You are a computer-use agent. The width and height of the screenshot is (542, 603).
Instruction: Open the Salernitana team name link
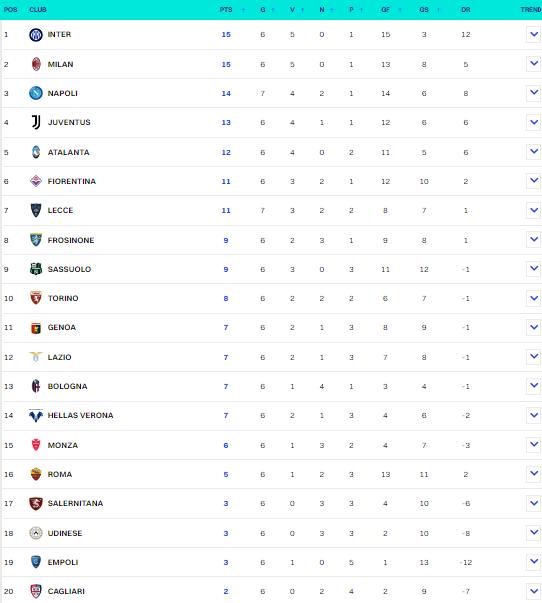coord(75,503)
